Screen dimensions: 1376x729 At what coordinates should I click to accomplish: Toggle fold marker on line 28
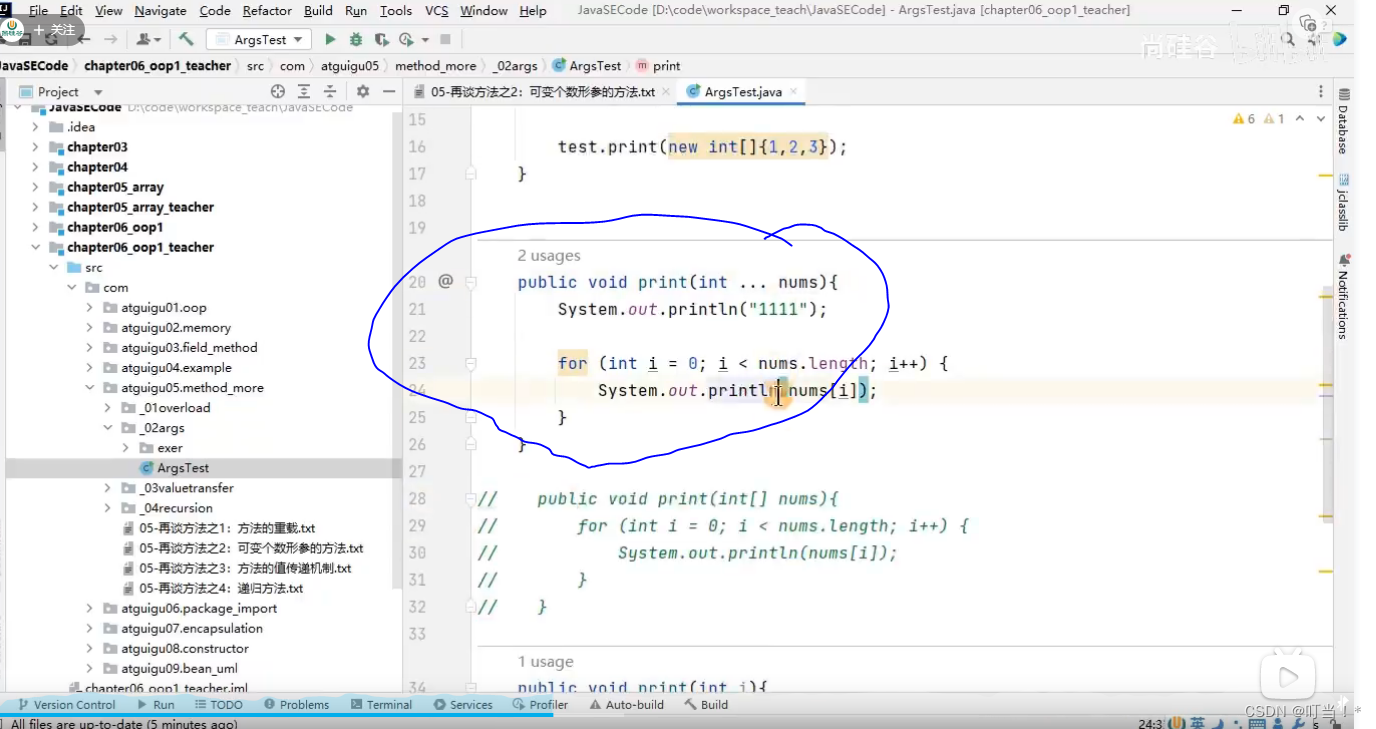(471, 499)
